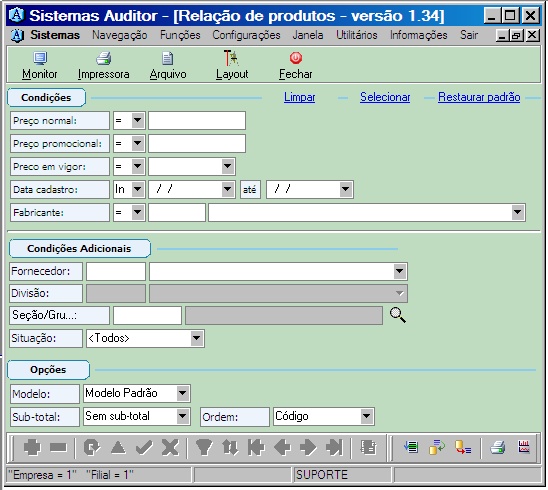
Task: Open the Modelo Padrão dropdown
Action: pos(183,393)
